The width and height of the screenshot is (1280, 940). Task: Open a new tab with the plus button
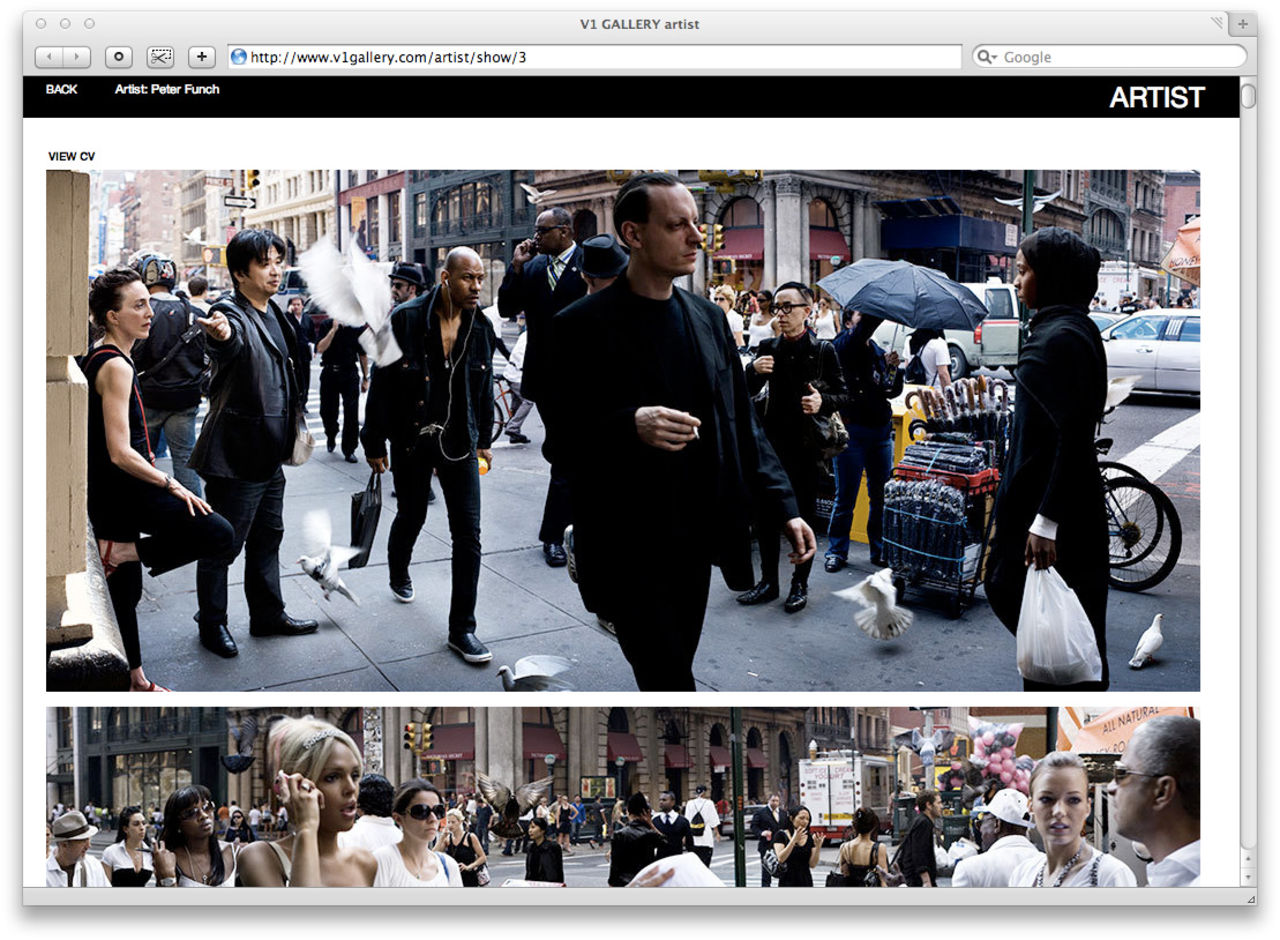tap(1243, 24)
